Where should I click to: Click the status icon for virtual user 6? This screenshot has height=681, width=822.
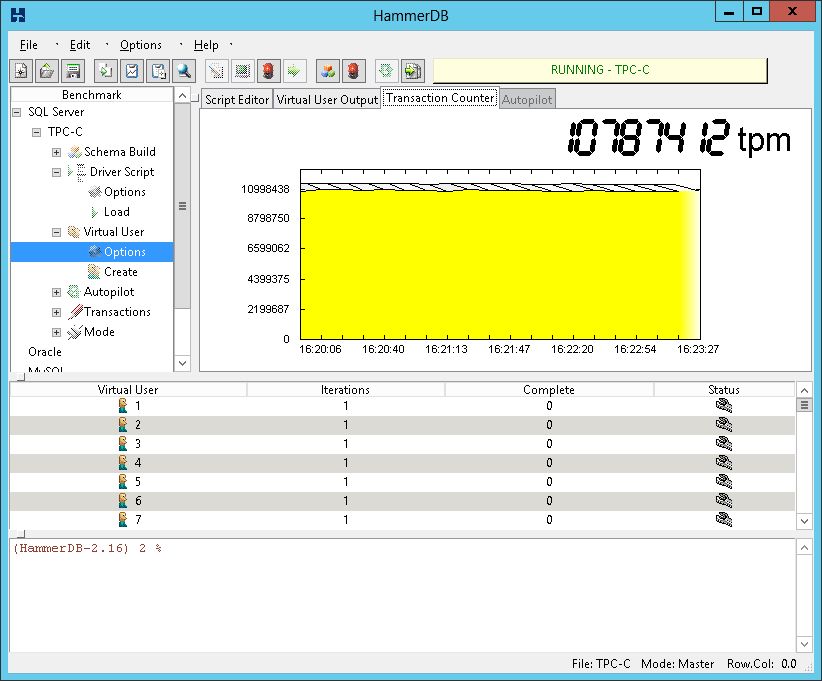pyautogui.click(x=724, y=501)
